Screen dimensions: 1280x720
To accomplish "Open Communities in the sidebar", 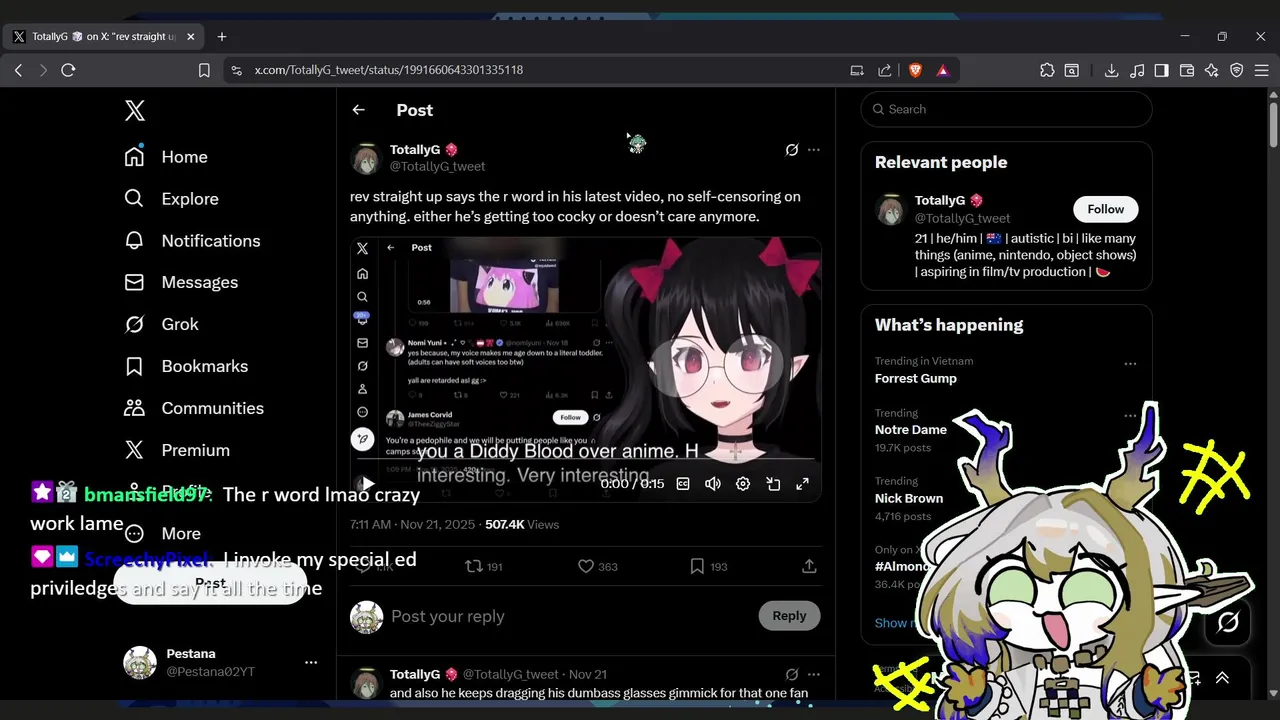I will (193, 408).
